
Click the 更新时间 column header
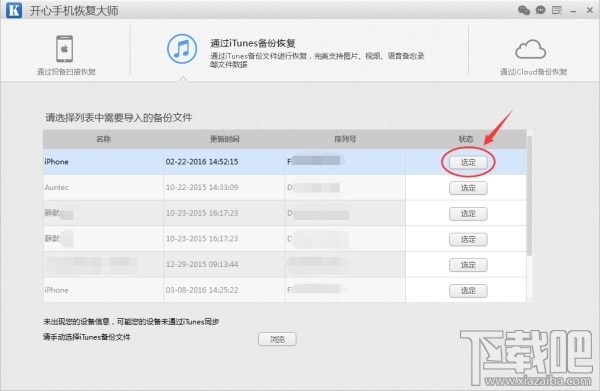[x=224, y=139]
